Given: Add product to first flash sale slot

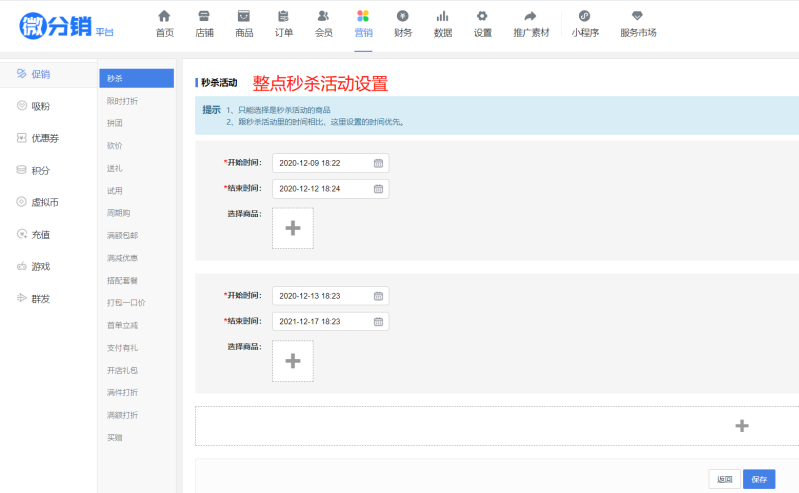Looking at the screenshot, I should click(x=292, y=228).
